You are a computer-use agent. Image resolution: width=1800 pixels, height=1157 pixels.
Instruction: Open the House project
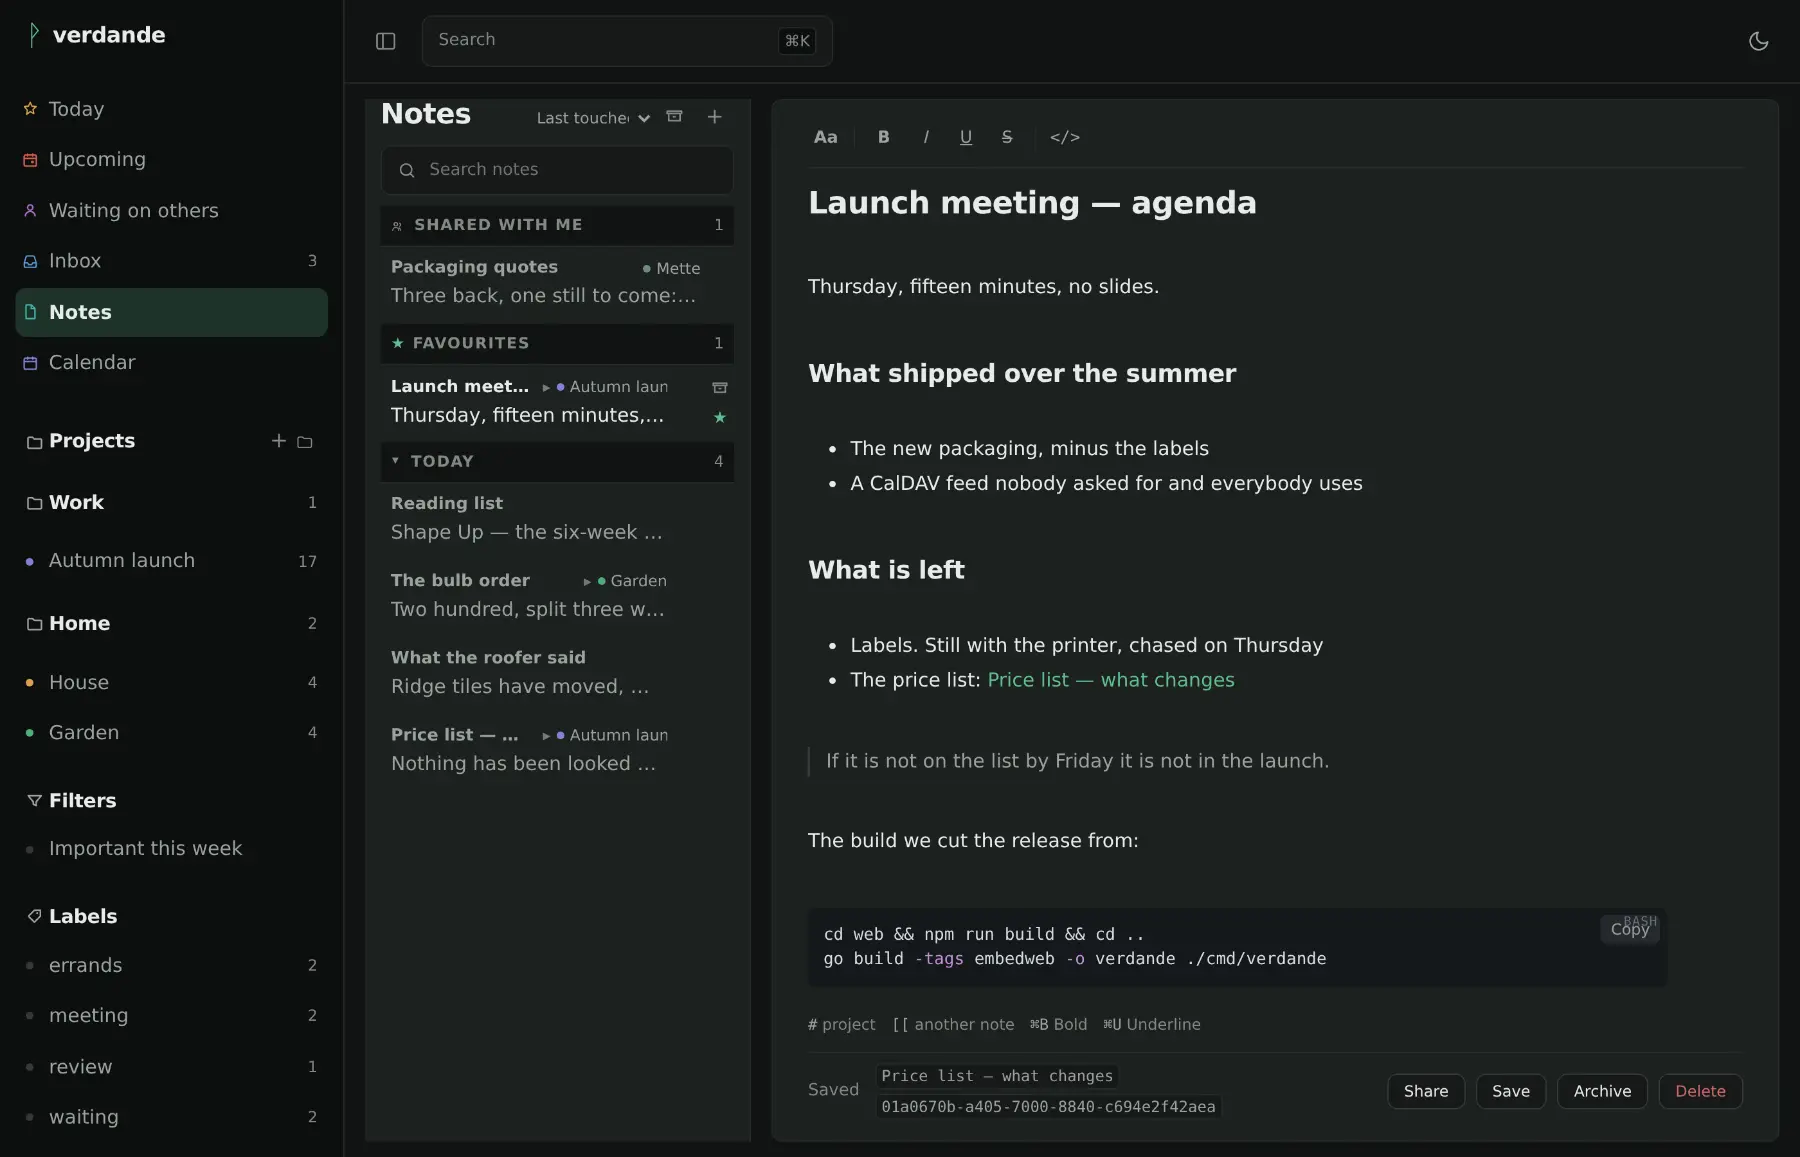(x=171, y=682)
